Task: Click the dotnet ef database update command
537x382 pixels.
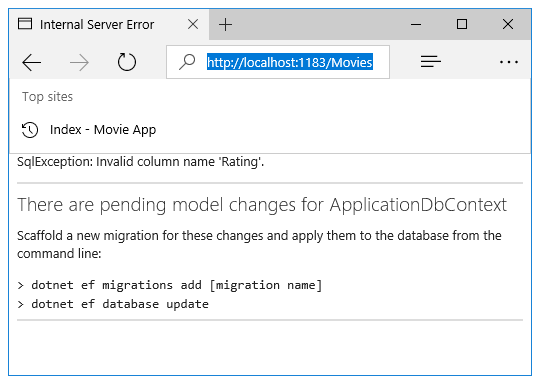Action: pos(113,304)
